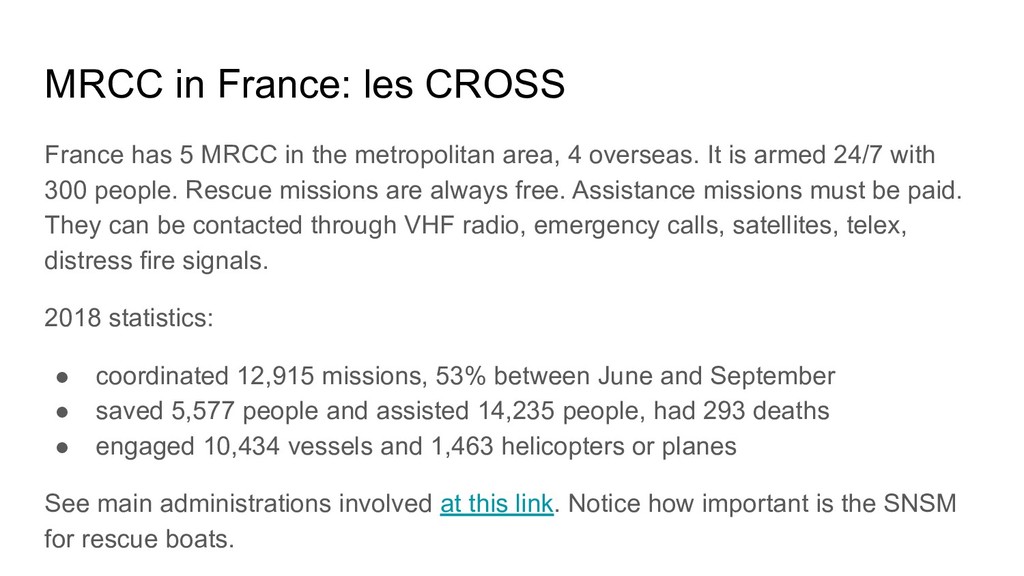Click the slide title 'MRCC in France: les CROSS'
Viewport: 1024px width, 576px height.
(x=304, y=84)
